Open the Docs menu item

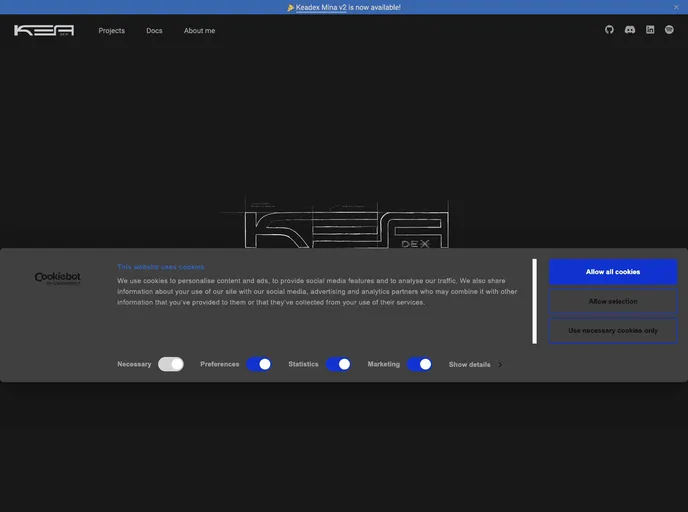pyautogui.click(x=154, y=31)
